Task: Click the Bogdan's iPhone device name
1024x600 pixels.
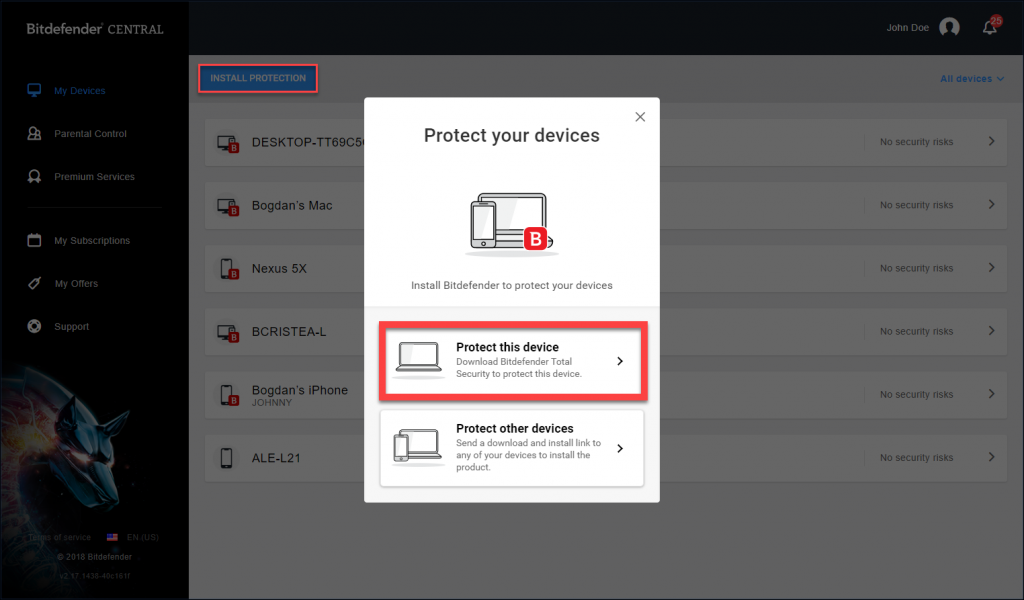Action: (300, 390)
